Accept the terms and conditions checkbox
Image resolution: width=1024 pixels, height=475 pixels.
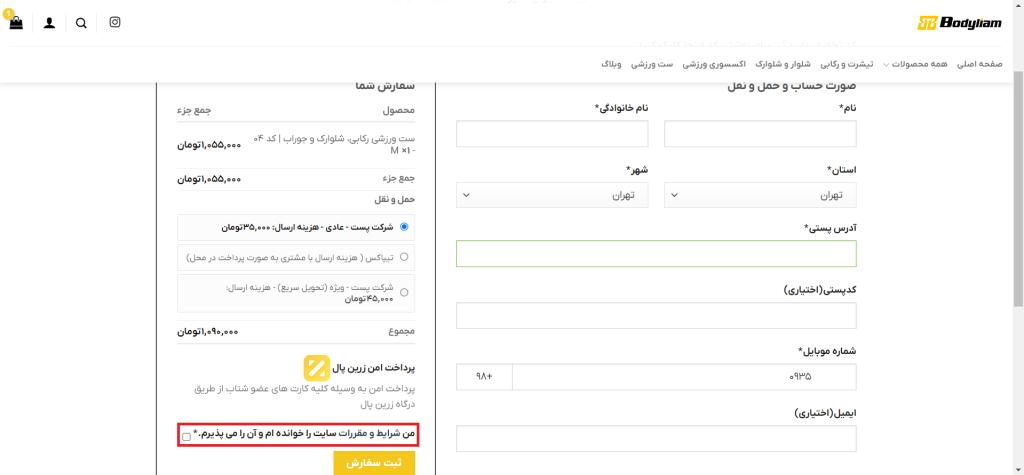click(187, 437)
